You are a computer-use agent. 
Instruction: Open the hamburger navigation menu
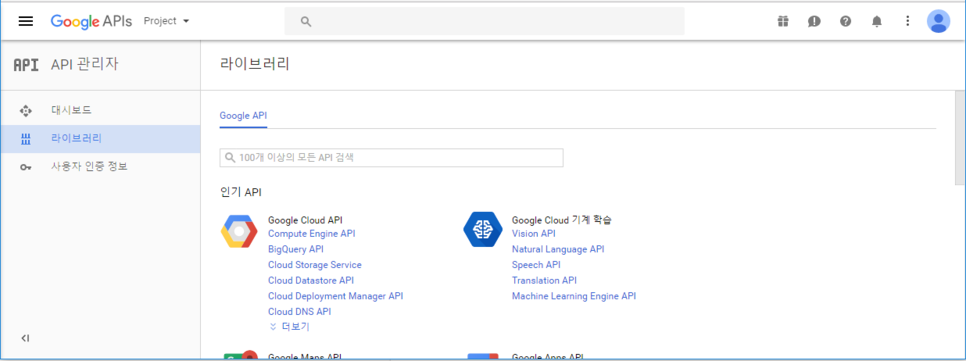click(25, 21)
